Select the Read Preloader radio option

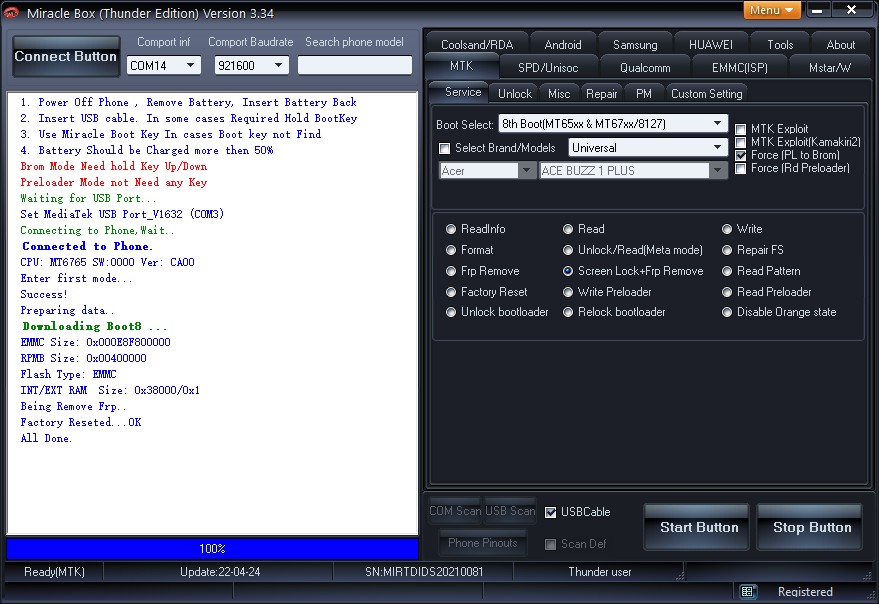pos(727,292)
